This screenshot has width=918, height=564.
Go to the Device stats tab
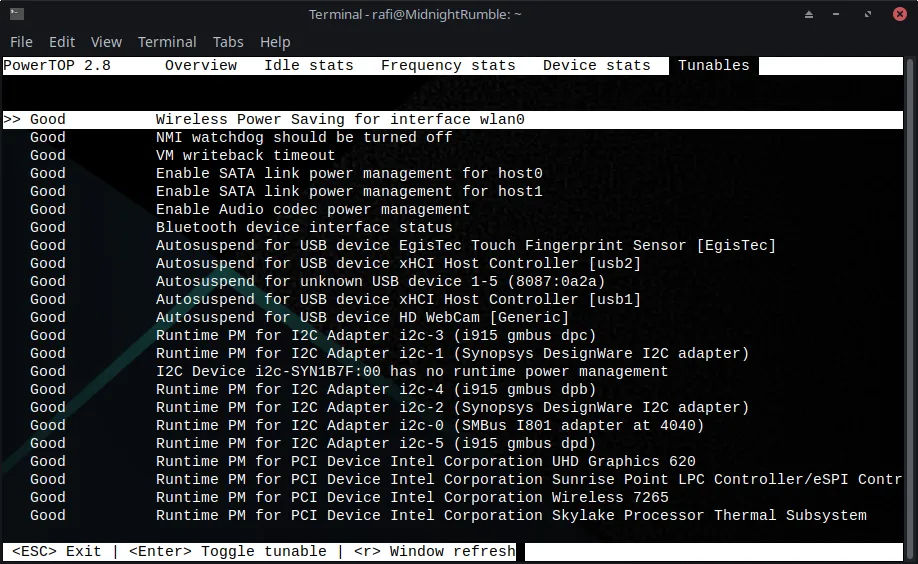[596, 66]
